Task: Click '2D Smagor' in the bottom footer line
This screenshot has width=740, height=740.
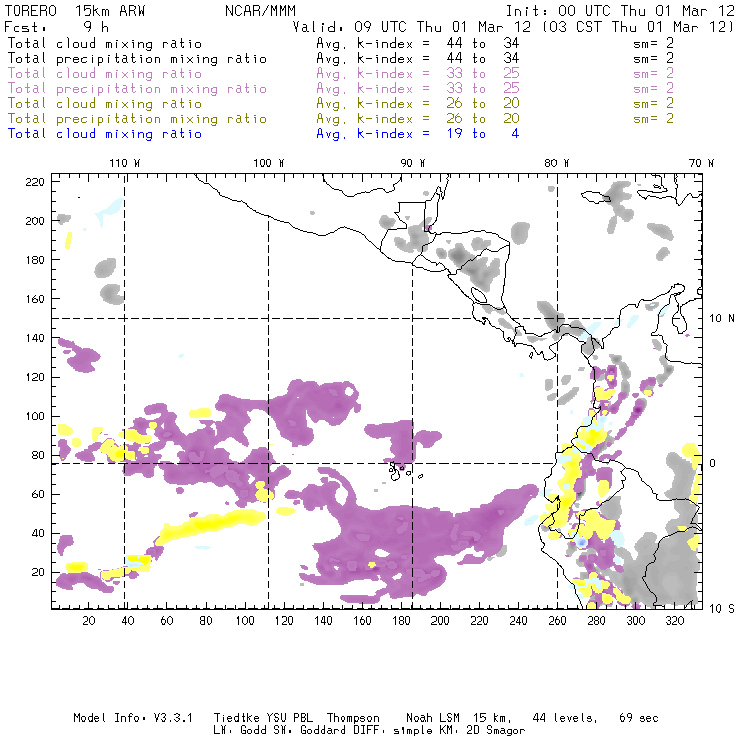Action: point(496,731)
